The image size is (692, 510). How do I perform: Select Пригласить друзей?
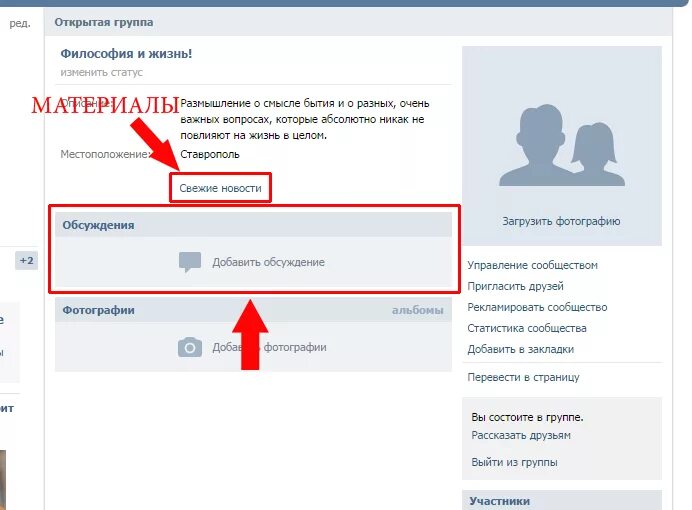pos(515,286)
